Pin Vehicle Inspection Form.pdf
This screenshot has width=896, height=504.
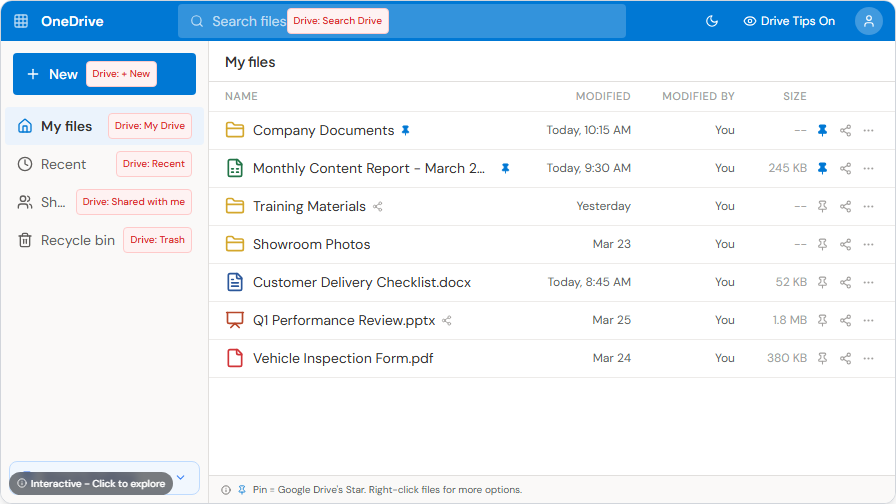click(822, 358)
